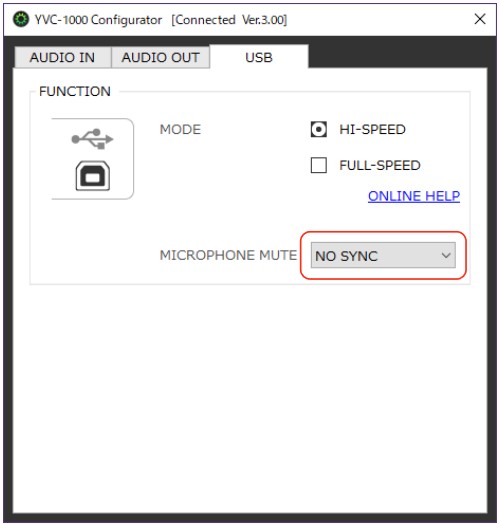Click the title bar Connected Ver.3.00 text
Viewport: 499px width, 524px height.
(x=229, y=20)
